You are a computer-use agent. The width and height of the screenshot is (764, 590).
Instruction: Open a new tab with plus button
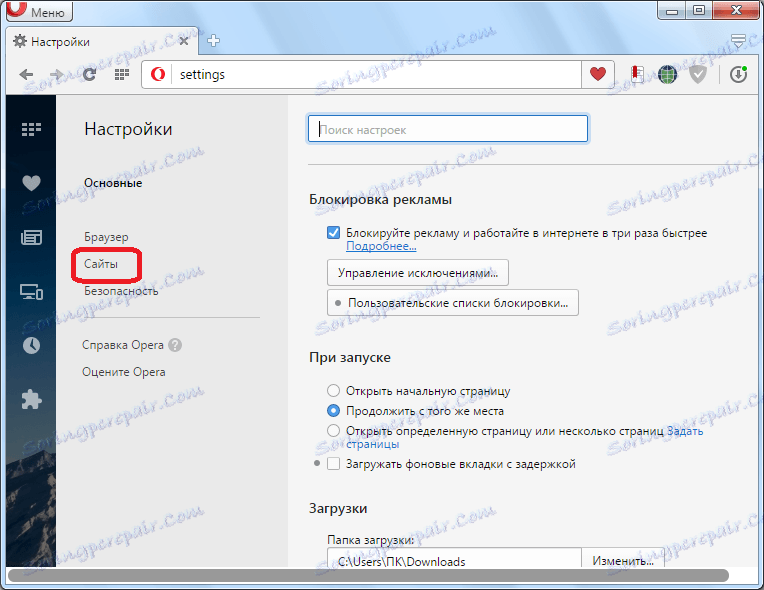click(x=213, y=41)
